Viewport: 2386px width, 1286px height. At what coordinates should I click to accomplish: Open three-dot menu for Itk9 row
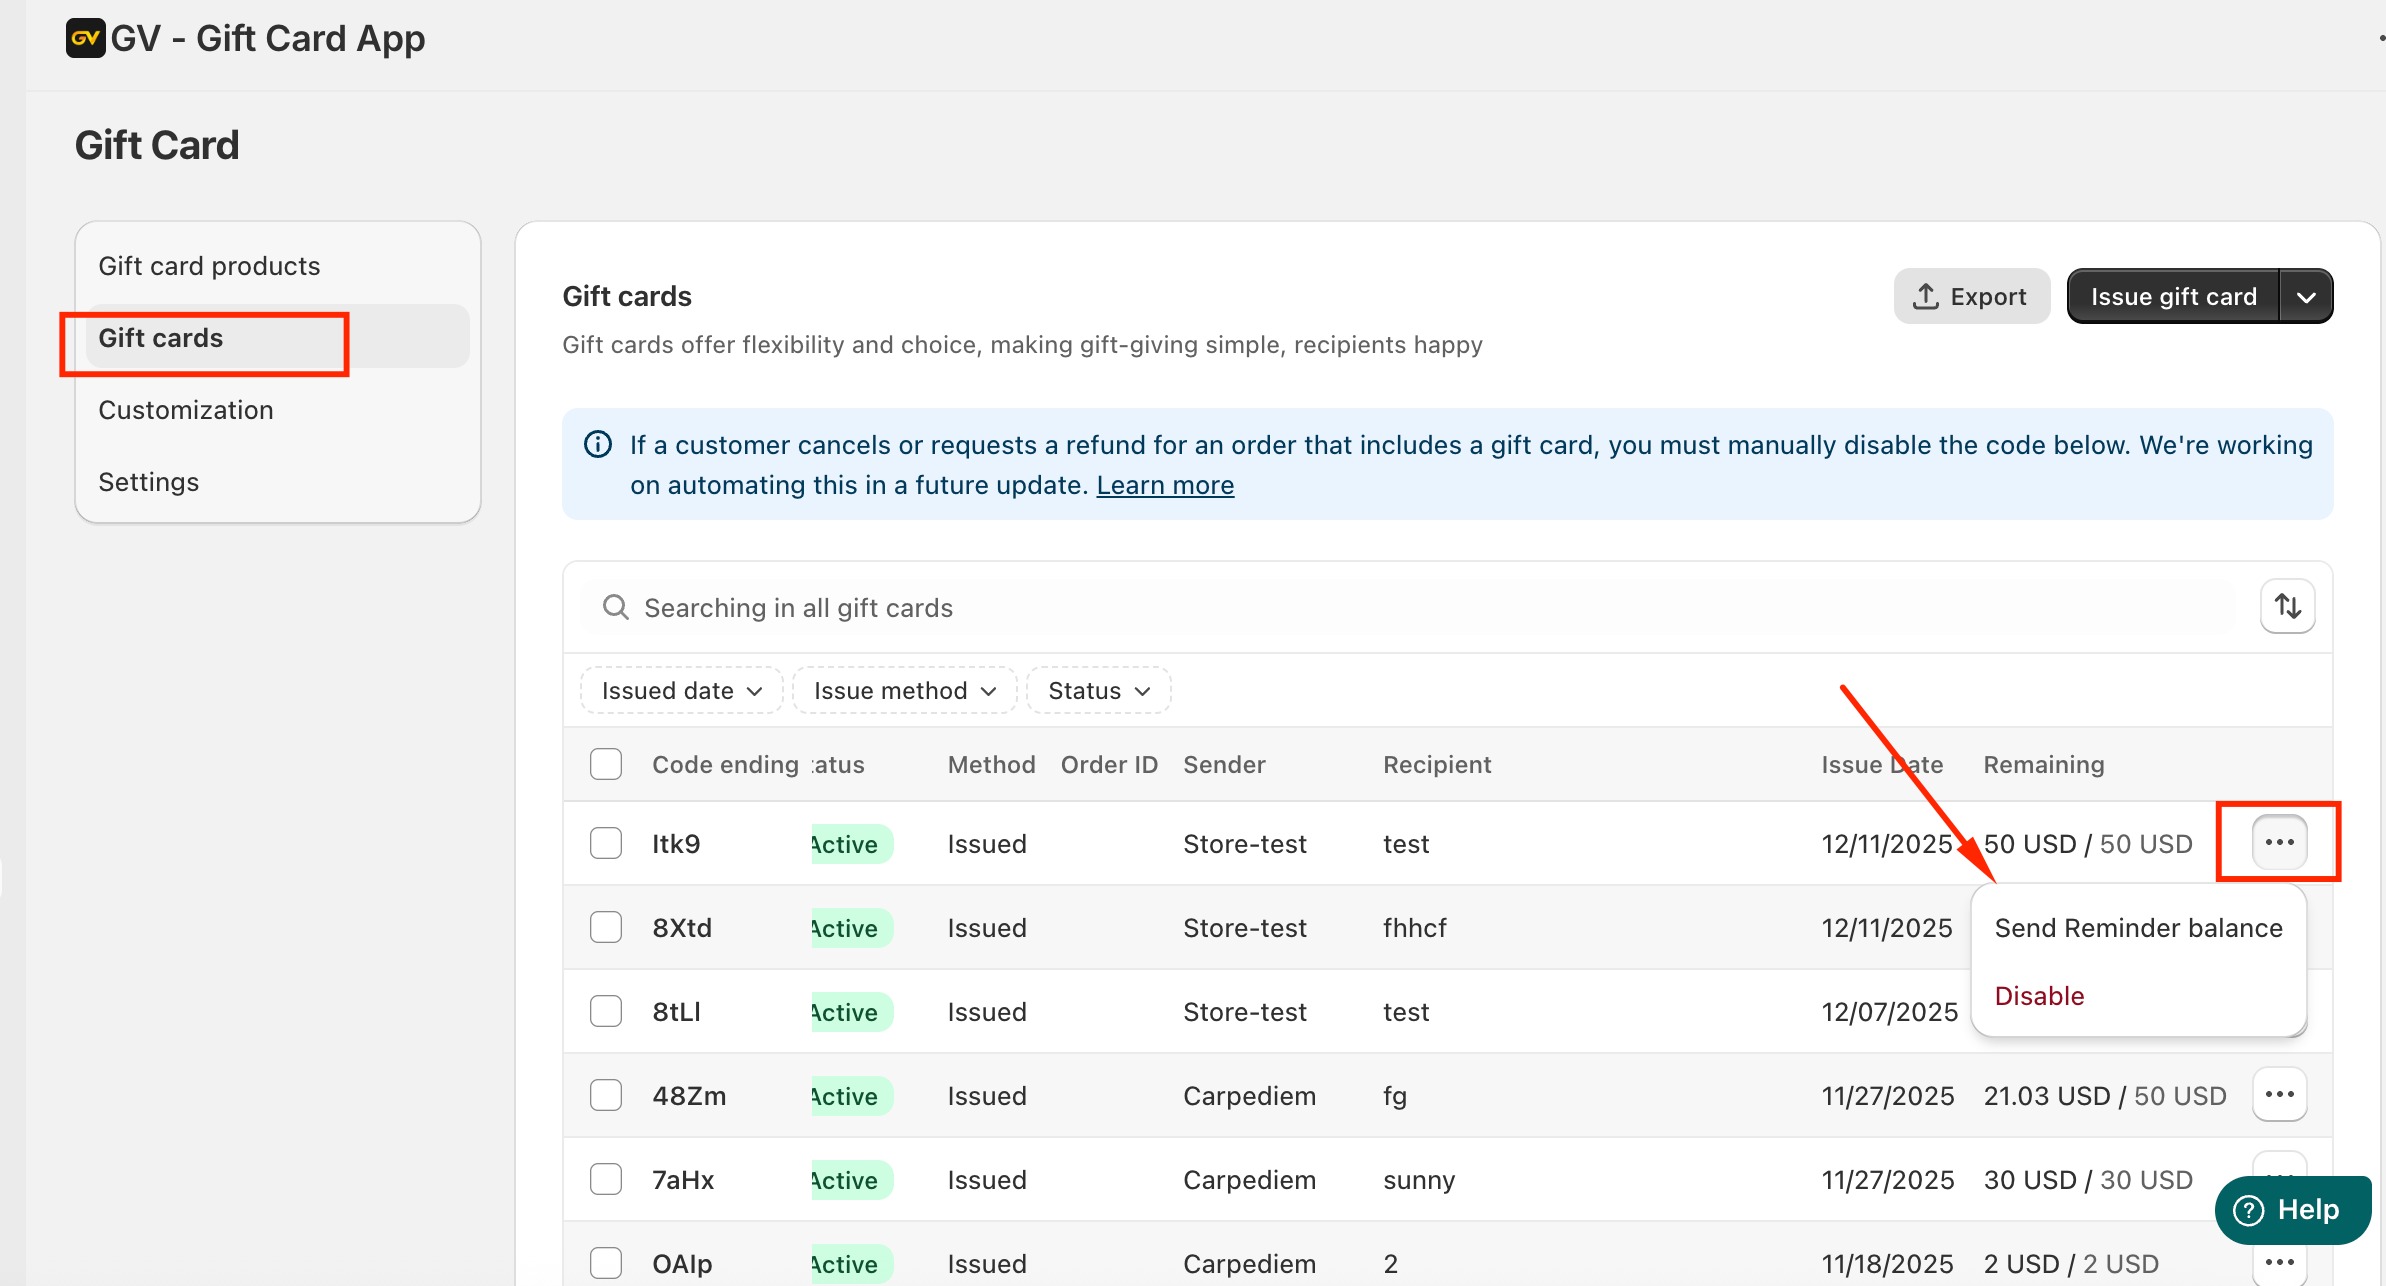point(2279,842)
